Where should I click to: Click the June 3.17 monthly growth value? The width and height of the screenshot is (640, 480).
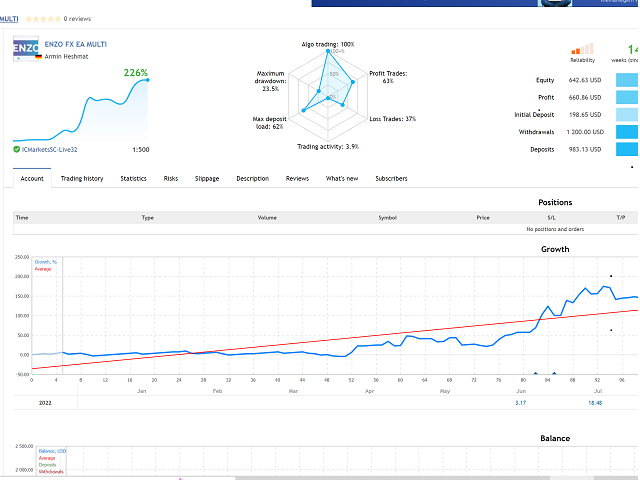[520, 403]
